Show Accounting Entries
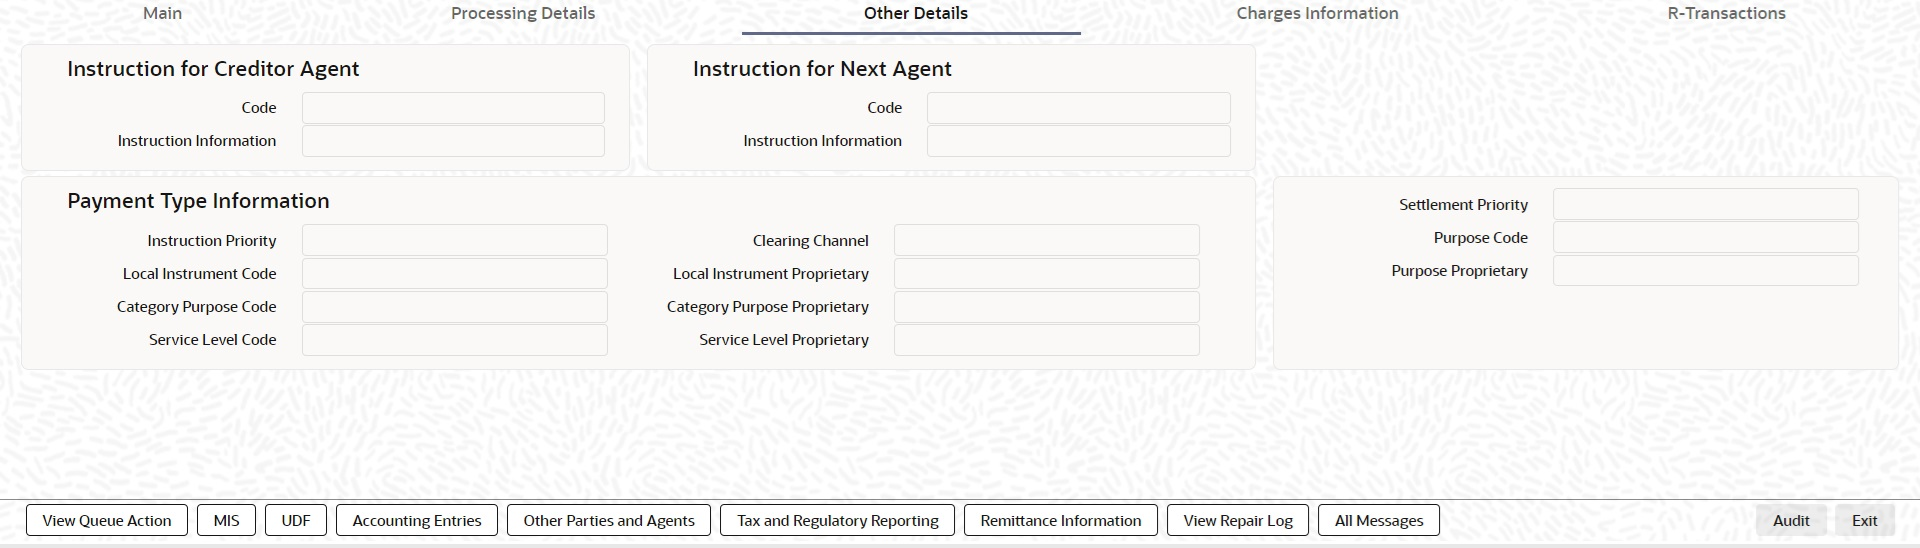Viewport: 1920px width, 548px height. pos(417,520)
